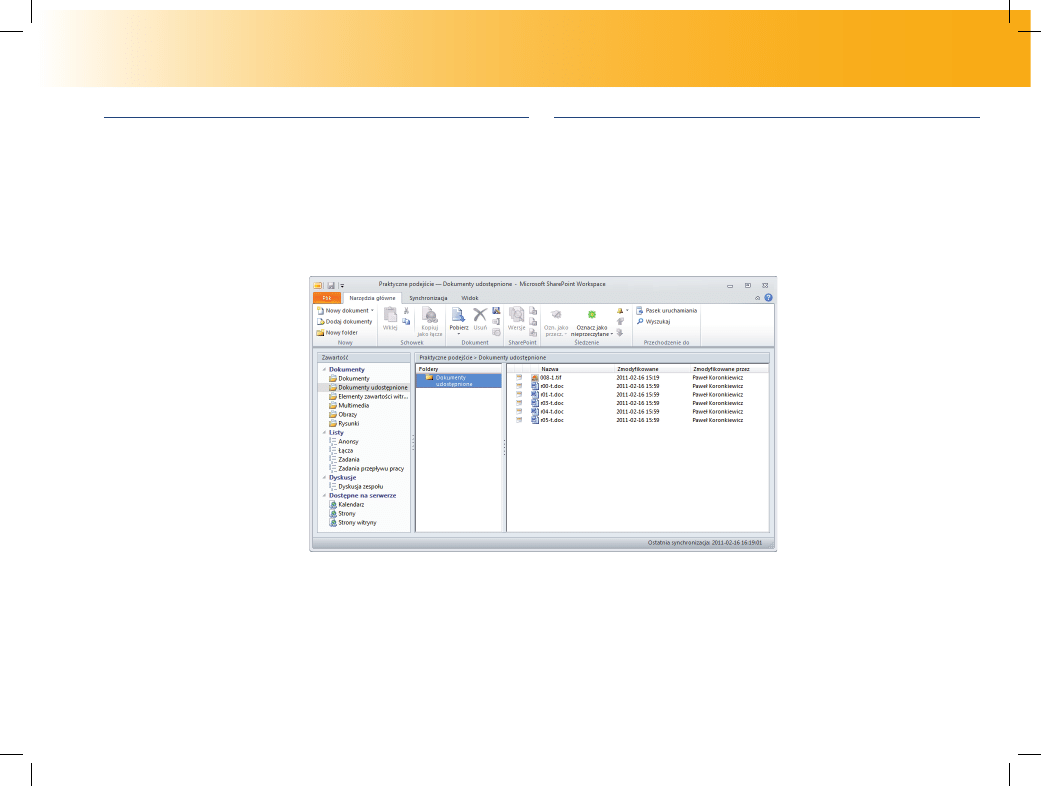Collapse the Listy section in Zawartość
Screen dimensions: 1041x786
point(323,433)
